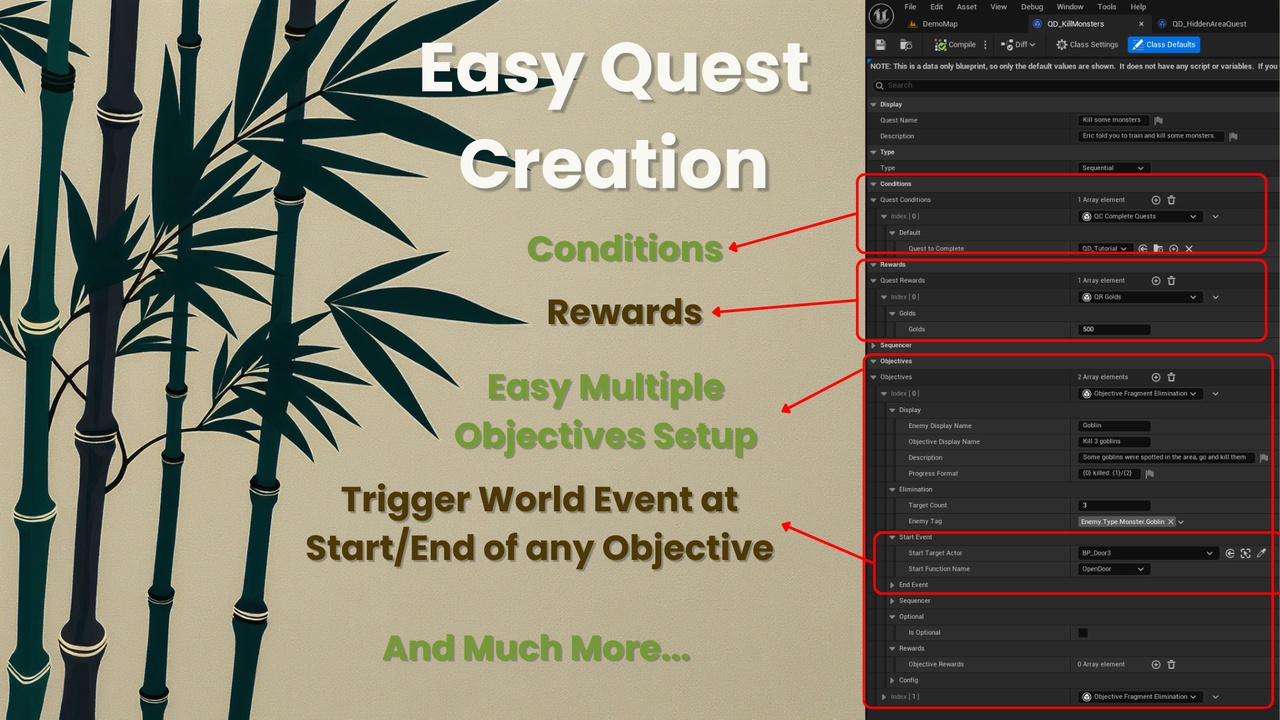
Task: Edit the Target Count field
Action: point(1114,505)
